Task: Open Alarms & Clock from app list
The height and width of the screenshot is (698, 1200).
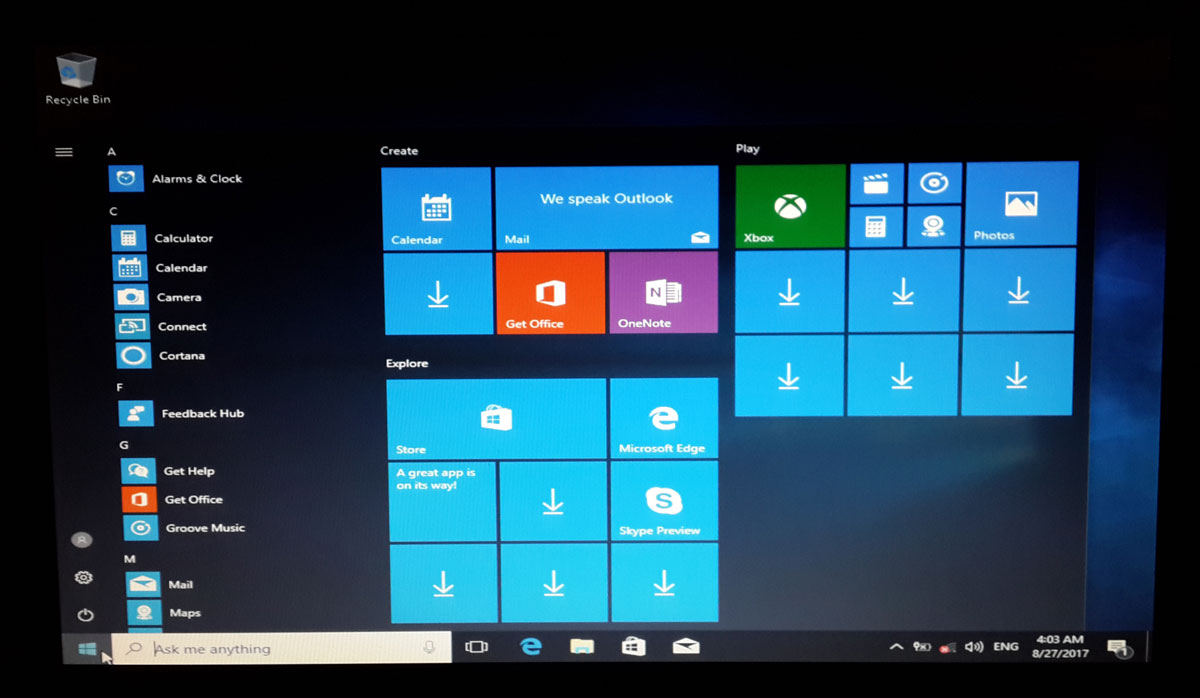Action: [x=176, y=178]
